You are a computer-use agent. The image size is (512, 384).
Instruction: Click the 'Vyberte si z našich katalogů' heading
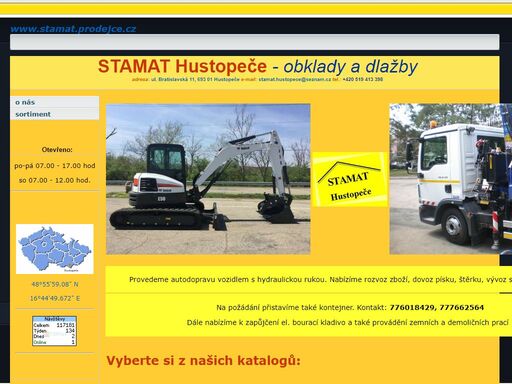203,361
